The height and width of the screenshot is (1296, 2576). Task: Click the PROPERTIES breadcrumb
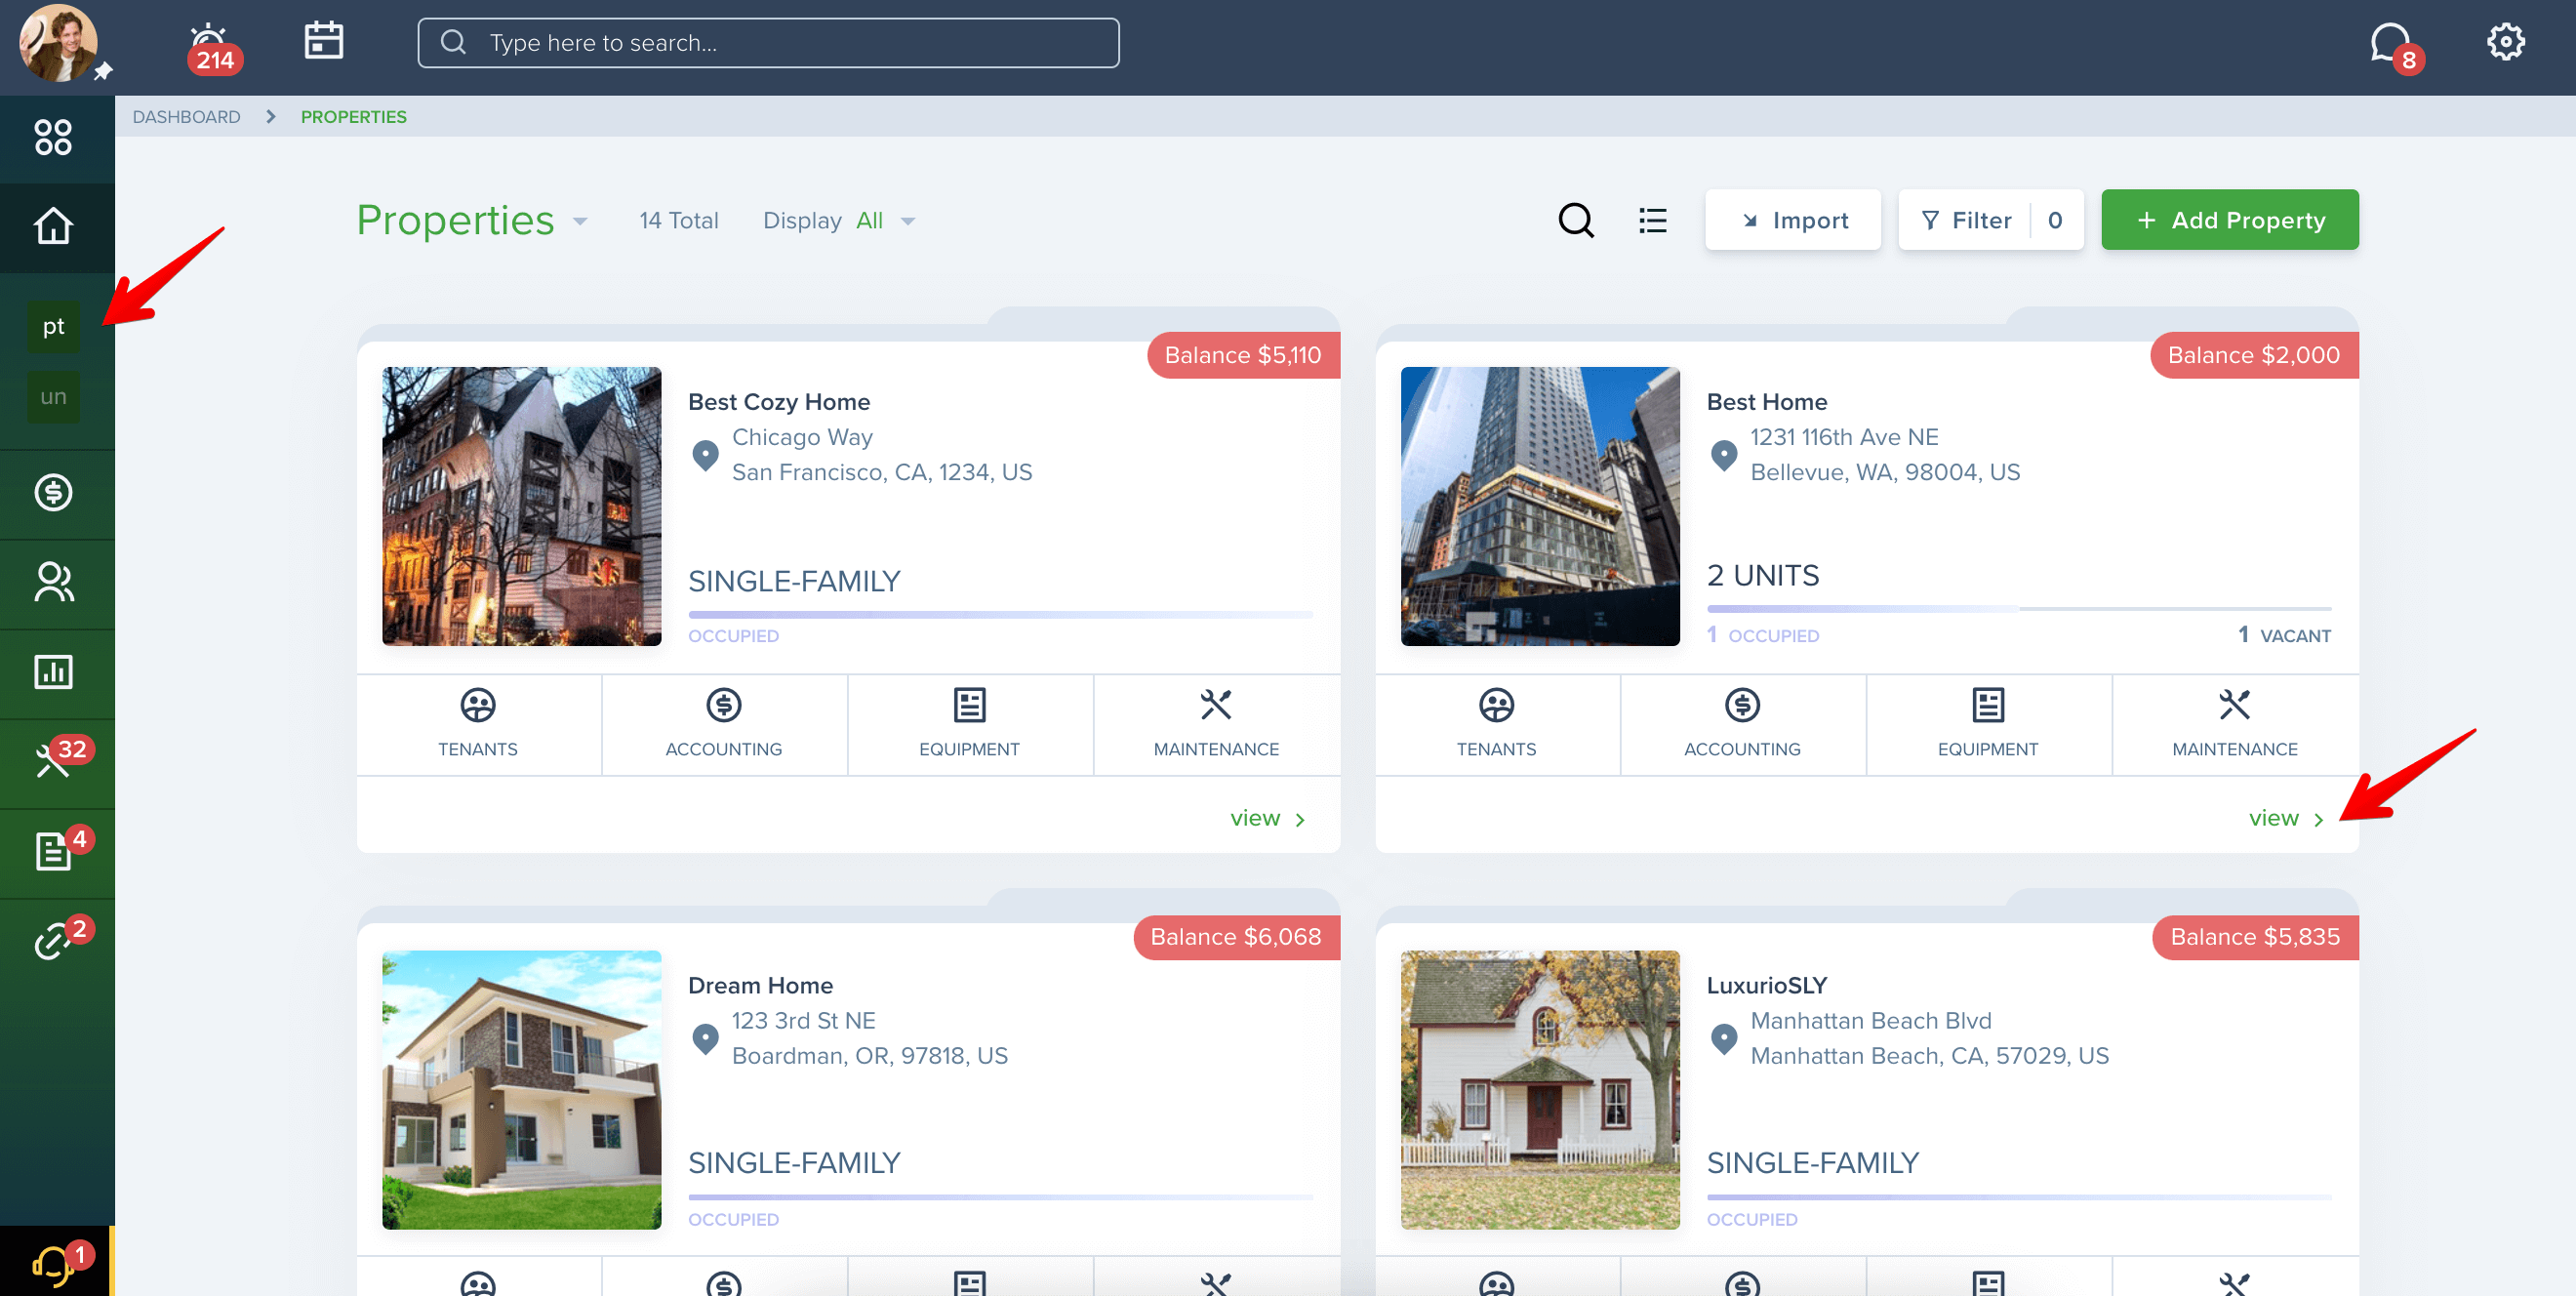pos(354,117)
